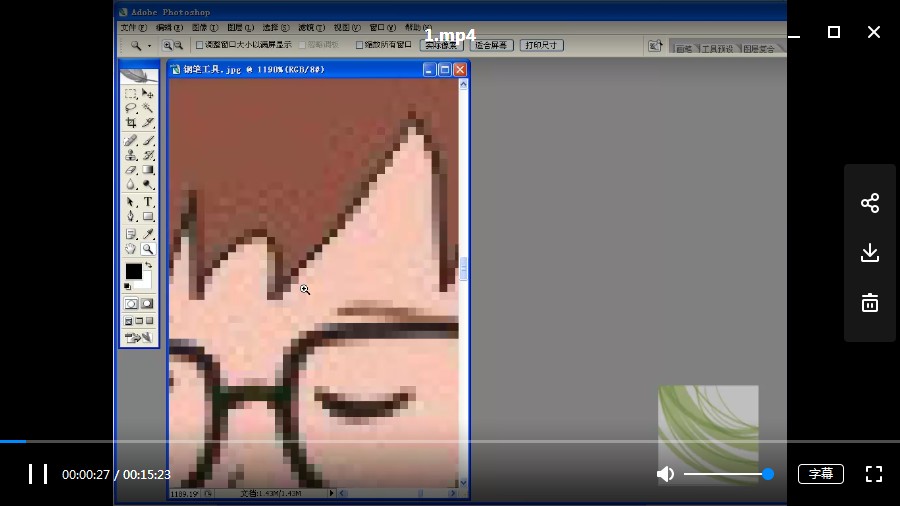Delete the video with the trash icon
900x506 pixels.
(x=870, y=302)
